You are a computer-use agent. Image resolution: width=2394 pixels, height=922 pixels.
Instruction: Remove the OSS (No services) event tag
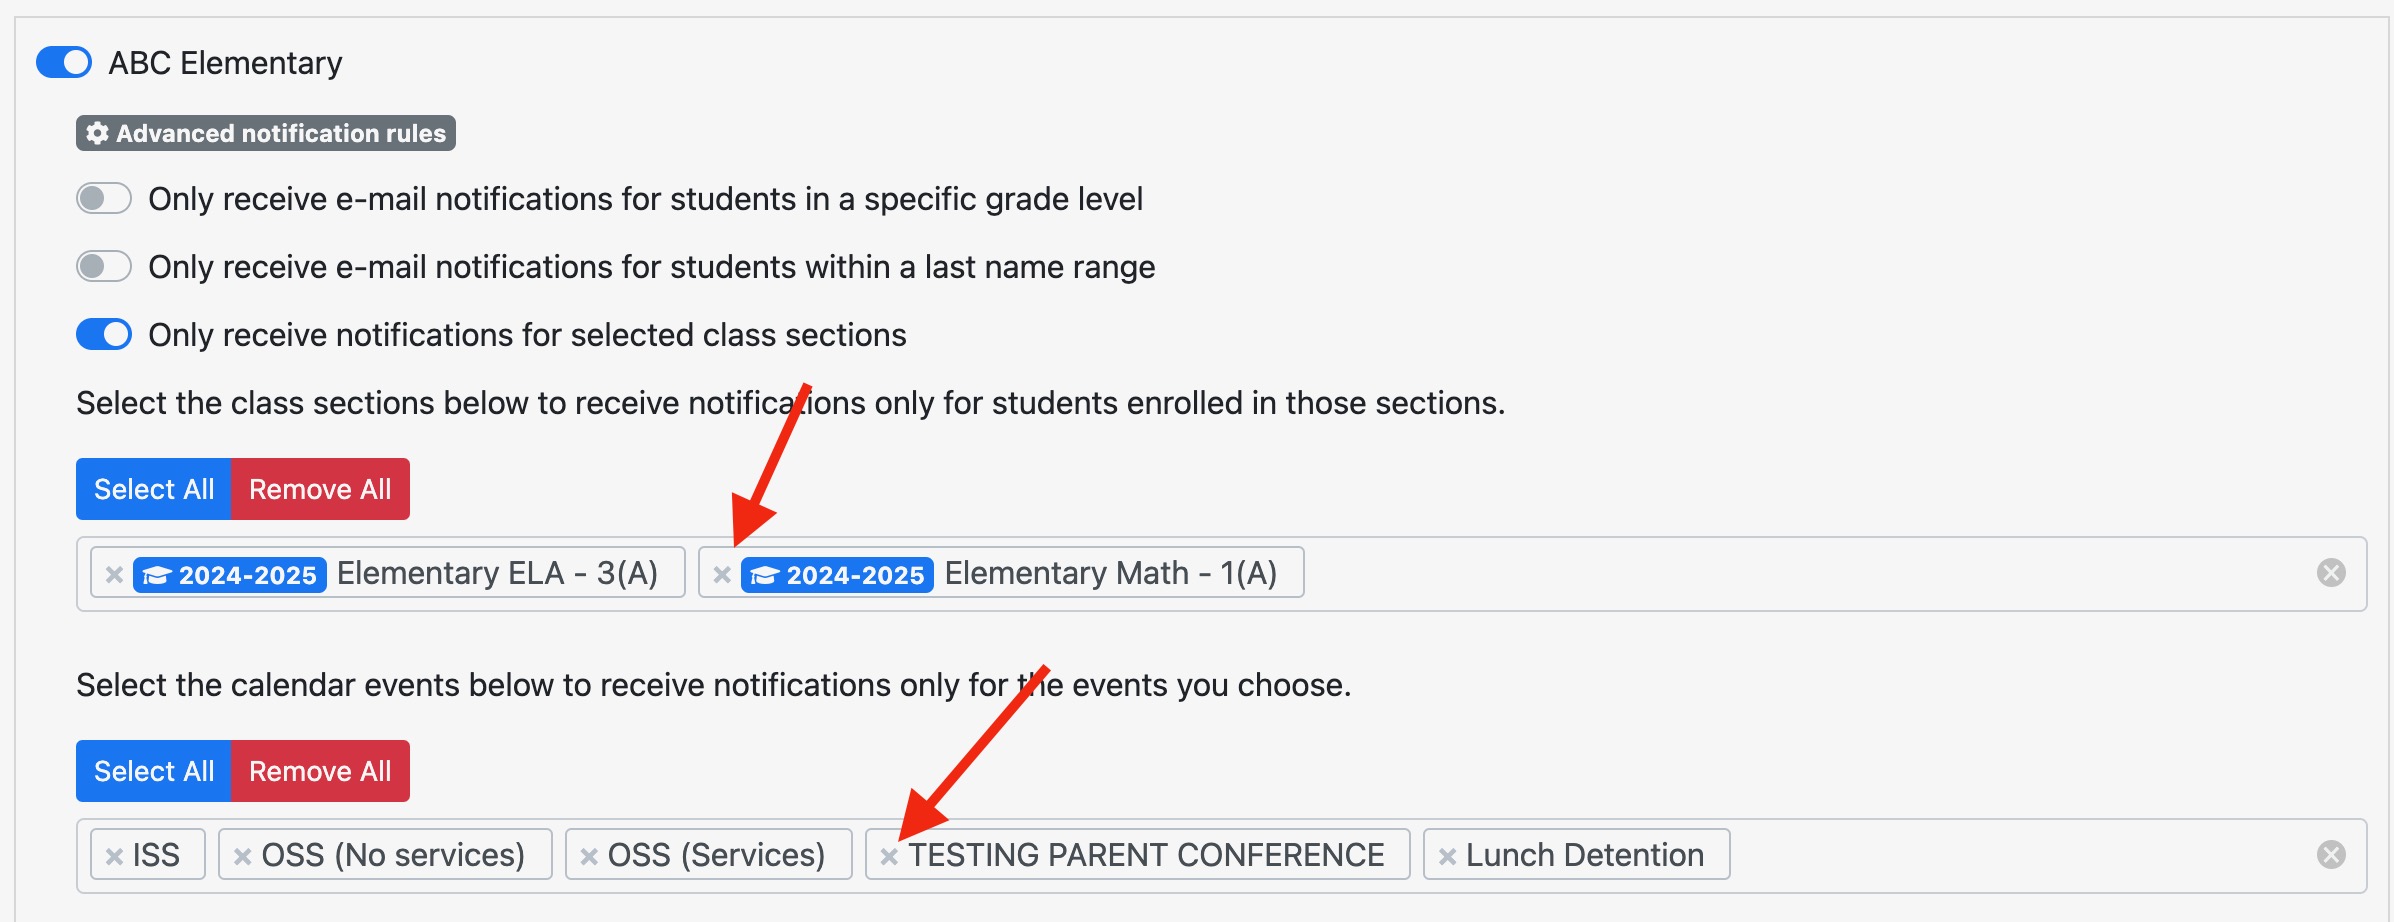[242, 857]
